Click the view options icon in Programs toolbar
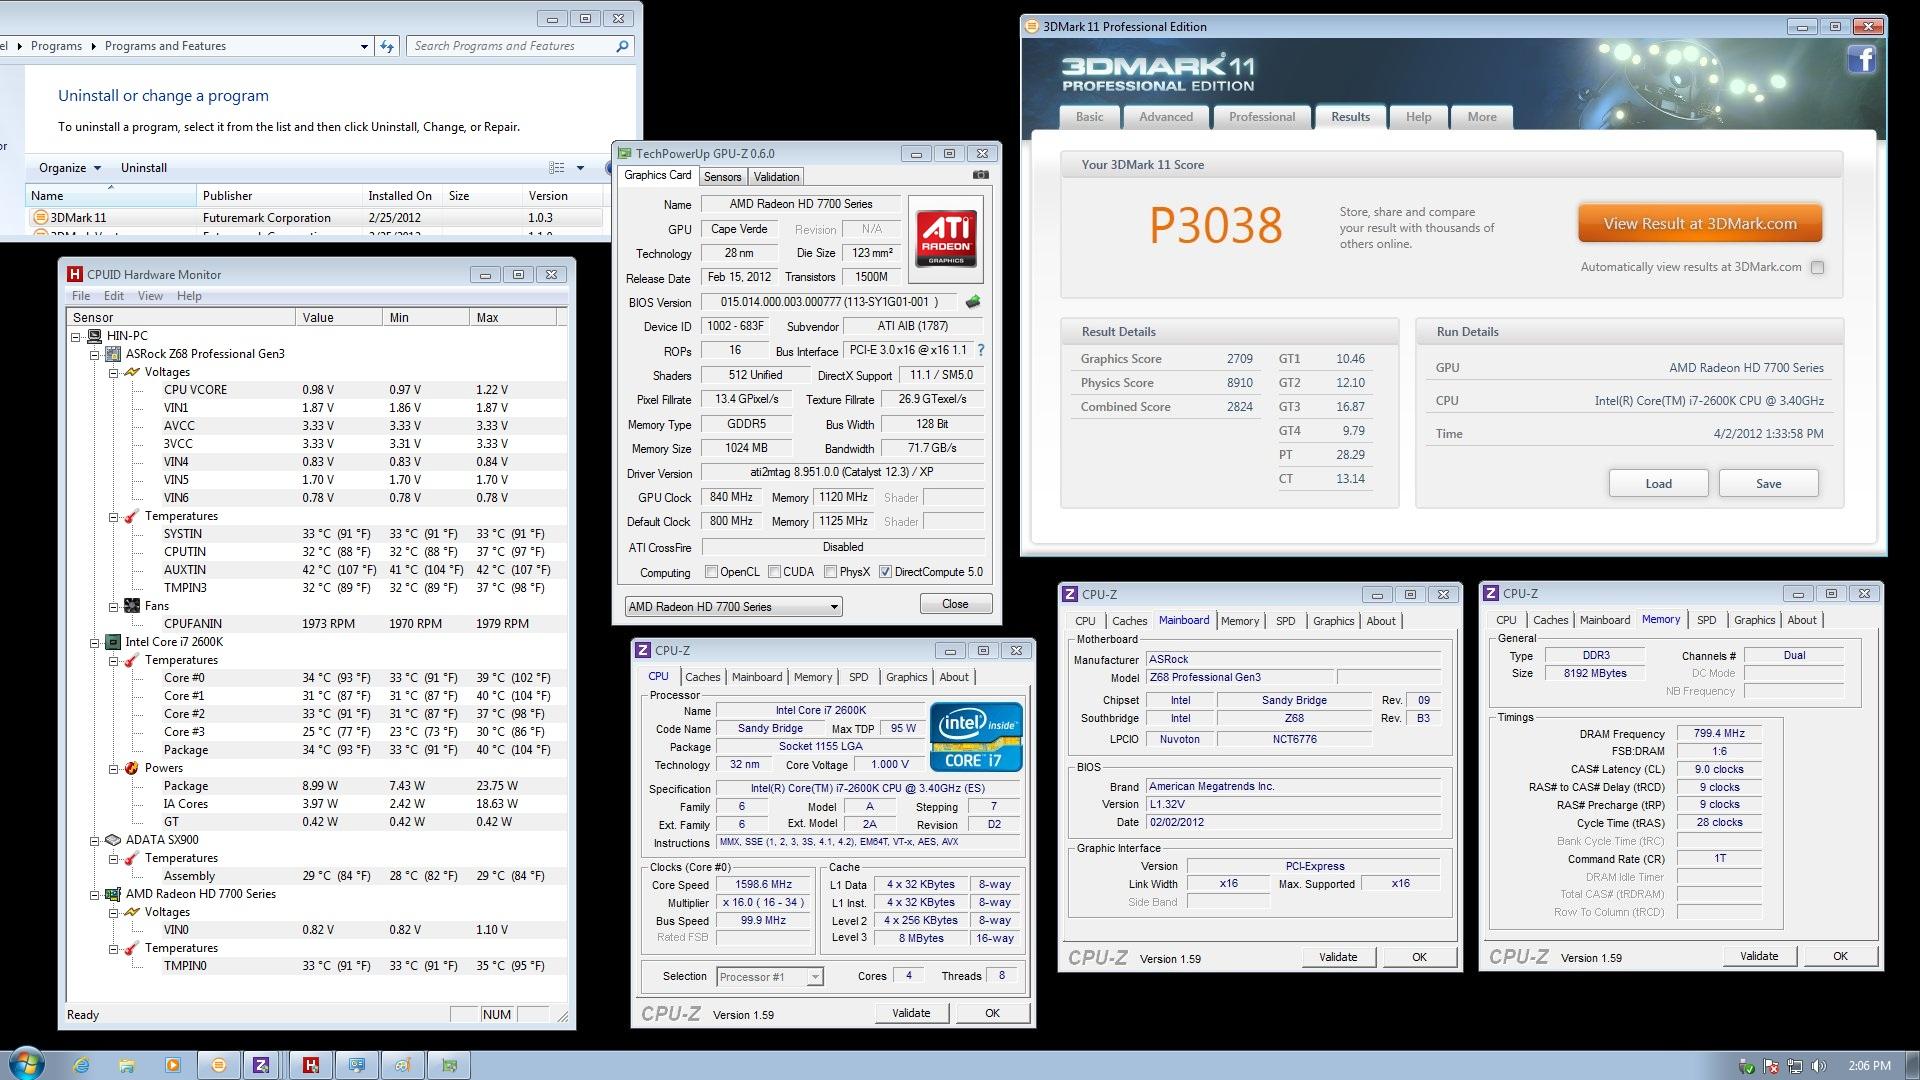This screenshot has width=1920, height=1080. click(x=557, y=168)
